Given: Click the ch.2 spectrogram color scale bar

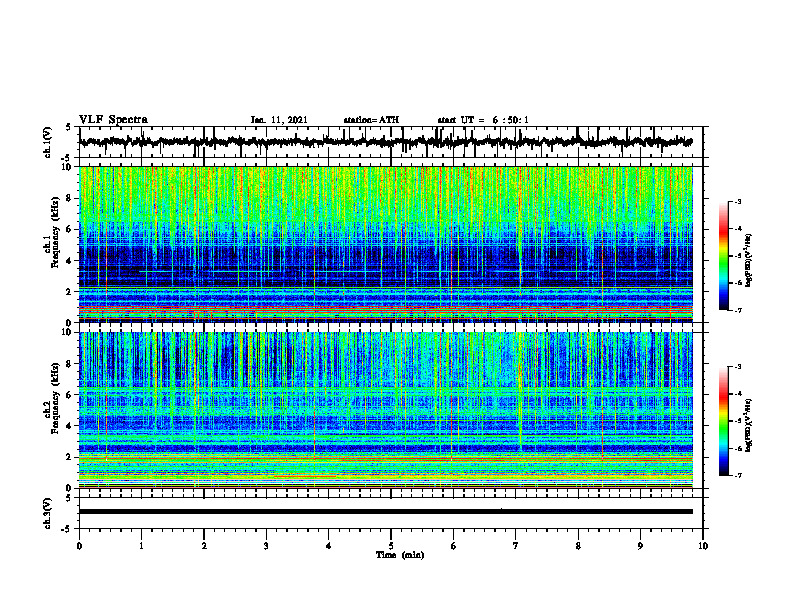Looking at the screenshot, I should pyautogui.click(x=723, y=421).
